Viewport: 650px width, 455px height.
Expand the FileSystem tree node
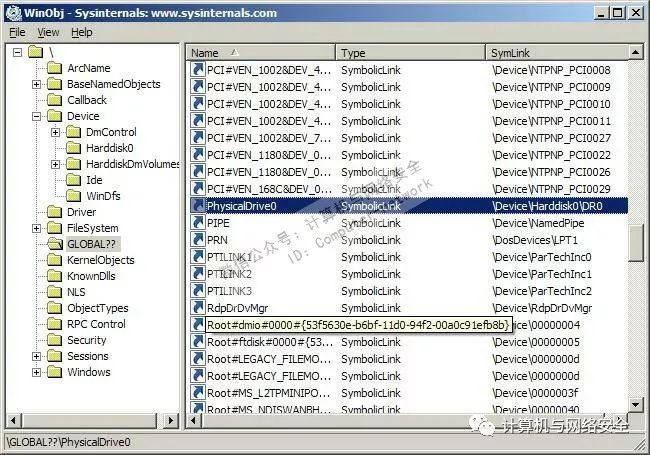36,228
